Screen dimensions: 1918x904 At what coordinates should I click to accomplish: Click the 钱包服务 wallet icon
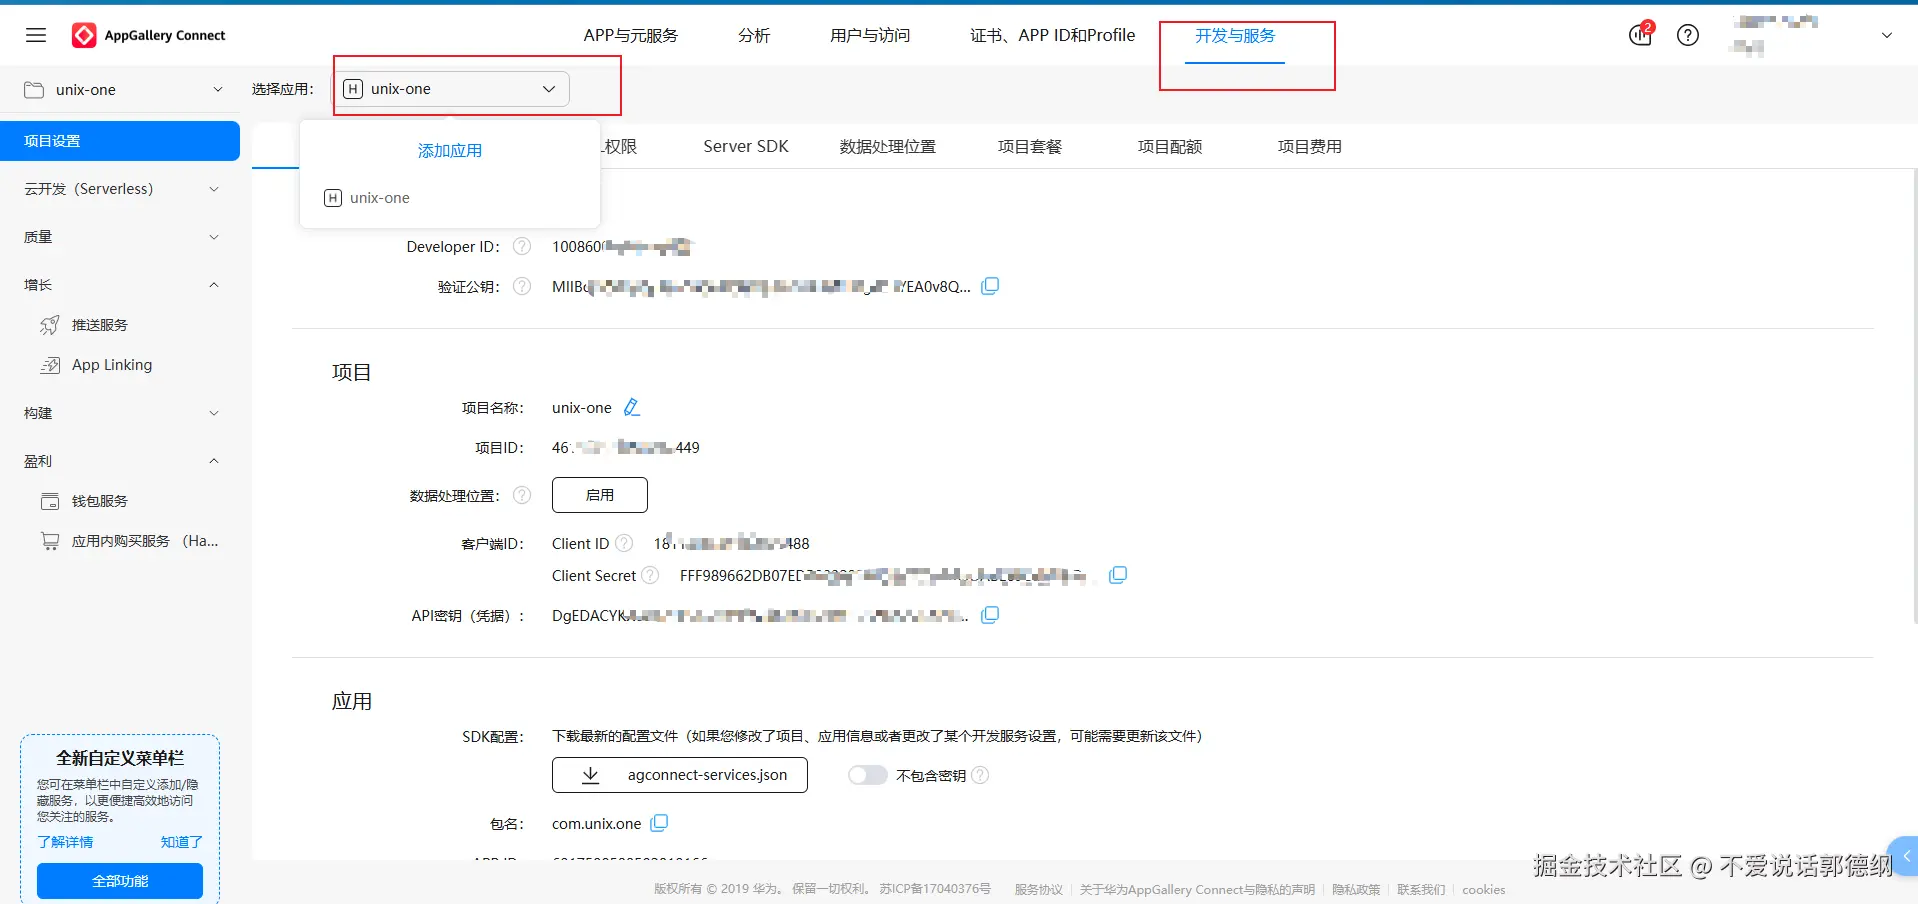coord(50,501)
